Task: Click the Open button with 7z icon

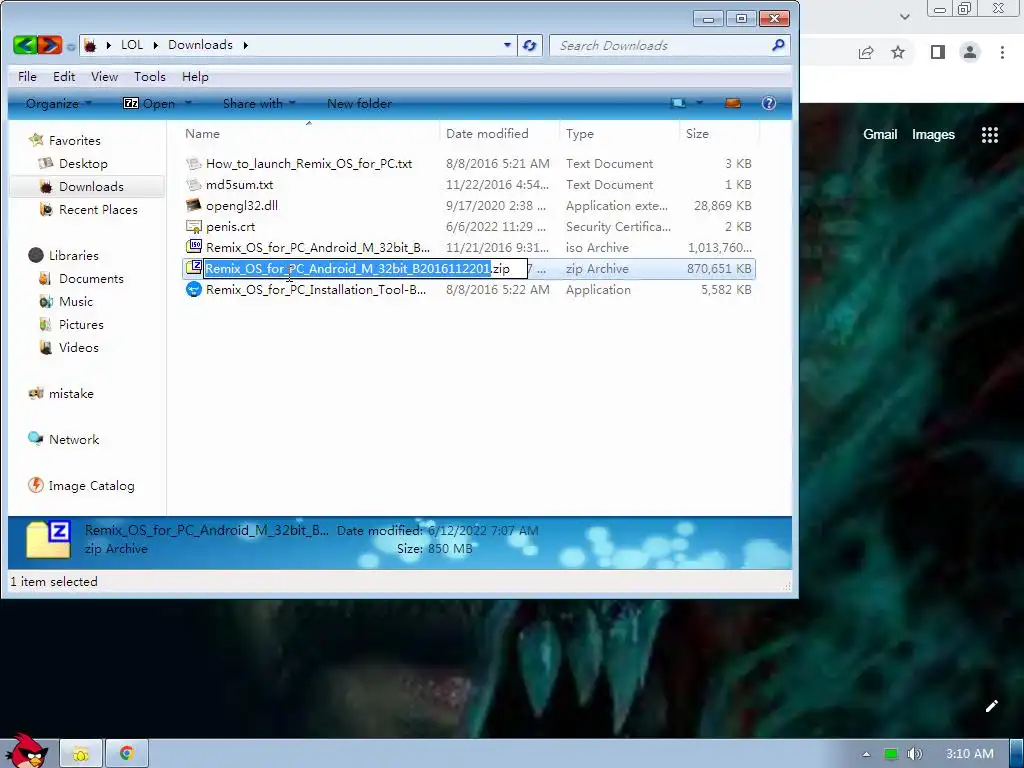Action: click(150, 103)
